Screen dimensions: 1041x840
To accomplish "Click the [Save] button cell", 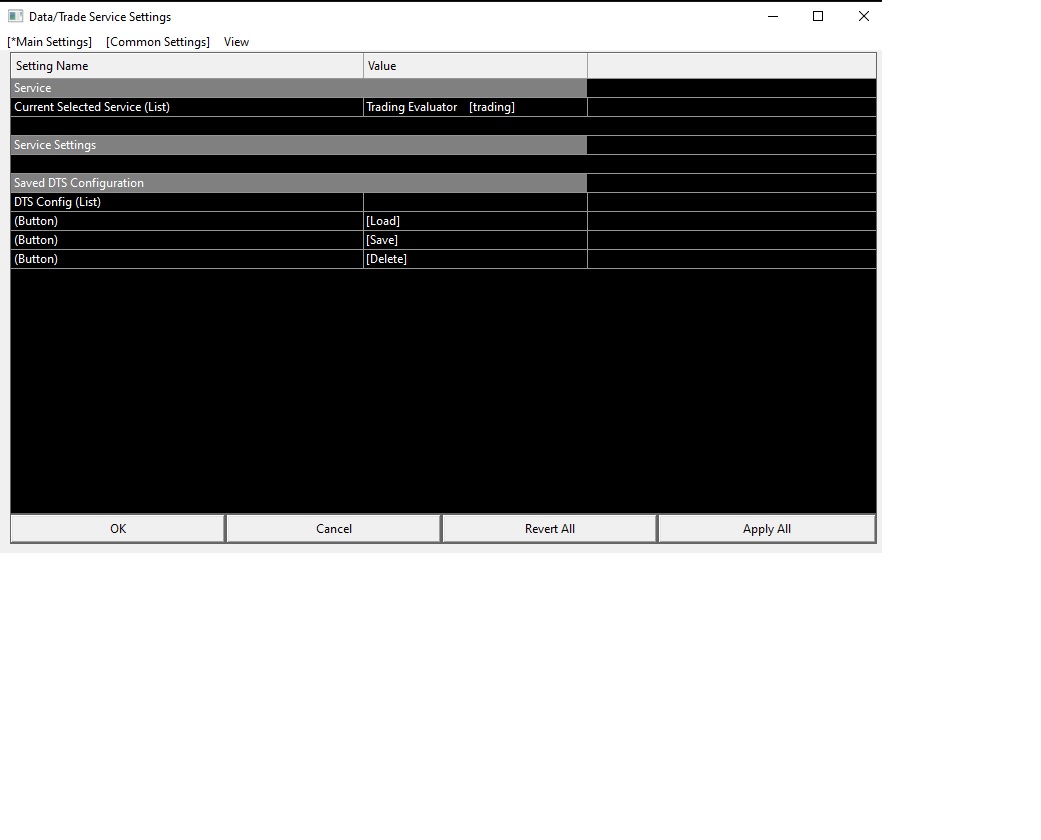I will [x=475, y=240].
